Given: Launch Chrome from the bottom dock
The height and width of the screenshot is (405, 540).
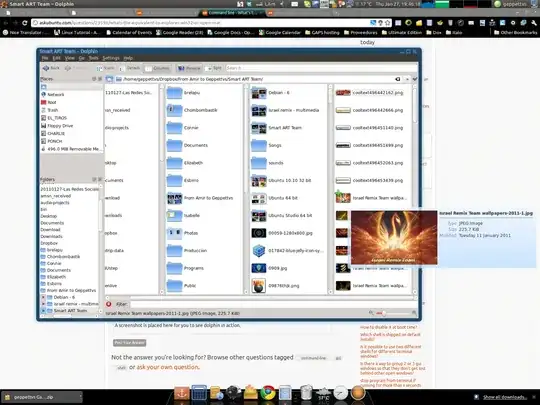Looking at the screenshot, I should click(268, 393).
